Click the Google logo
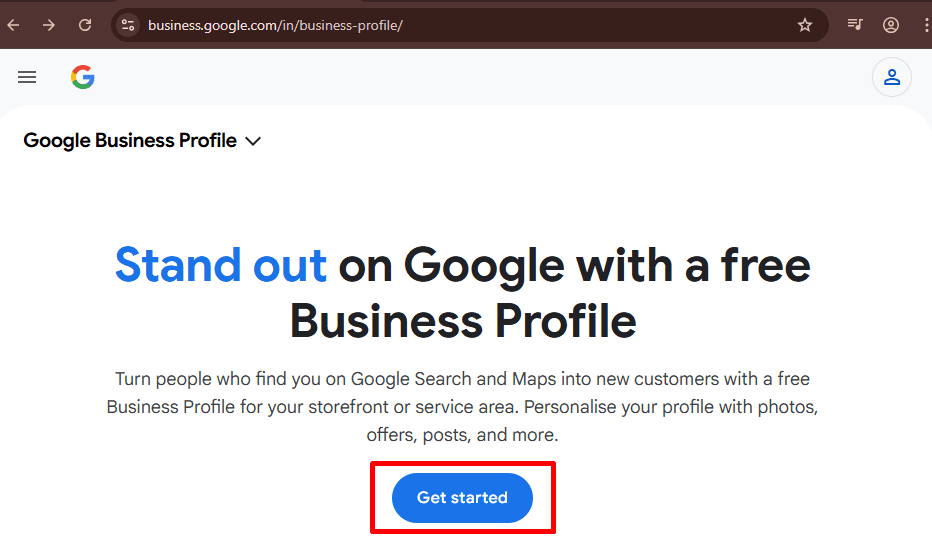The height and width of the screenshot is (542, 932). 83,77
